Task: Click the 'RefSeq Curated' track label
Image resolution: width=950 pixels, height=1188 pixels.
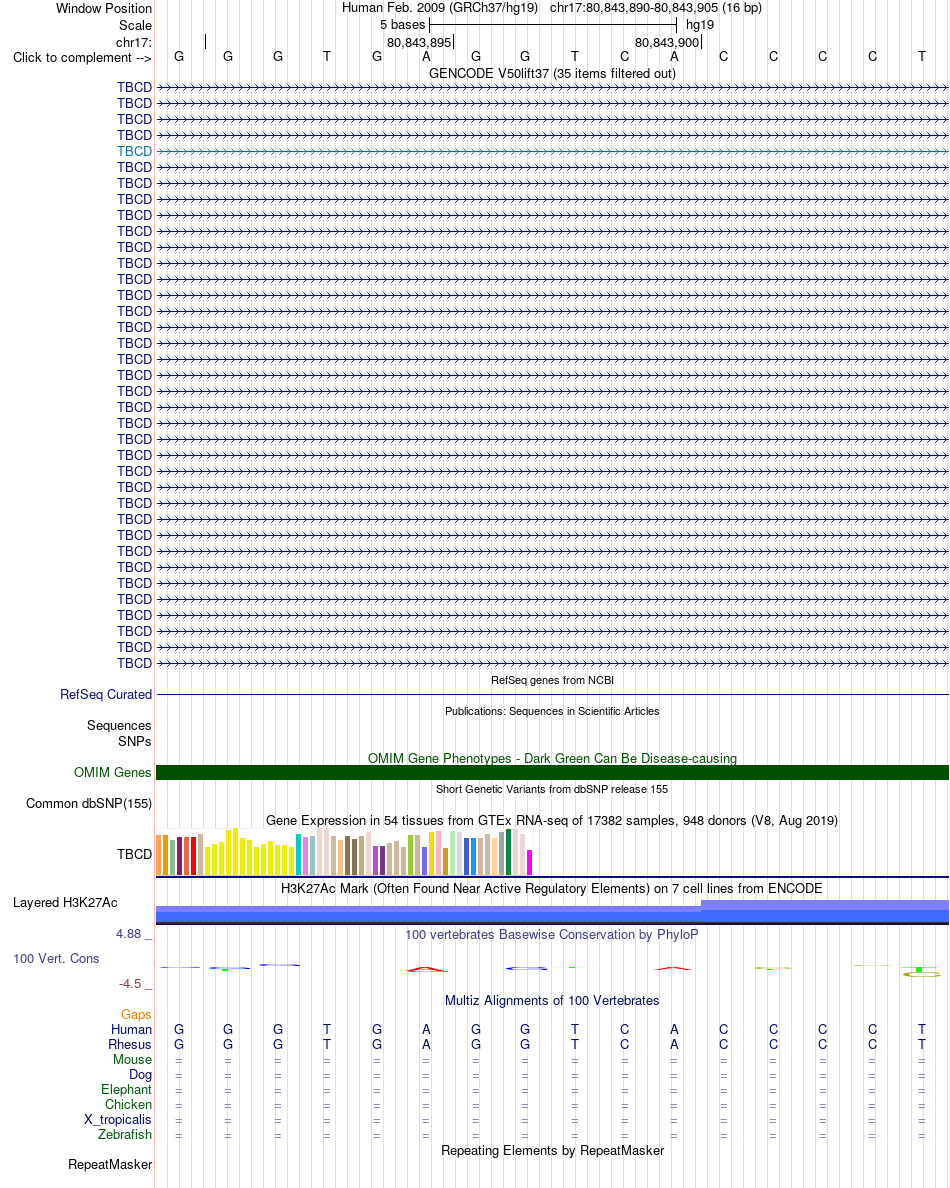Action: tap(106, 695)
